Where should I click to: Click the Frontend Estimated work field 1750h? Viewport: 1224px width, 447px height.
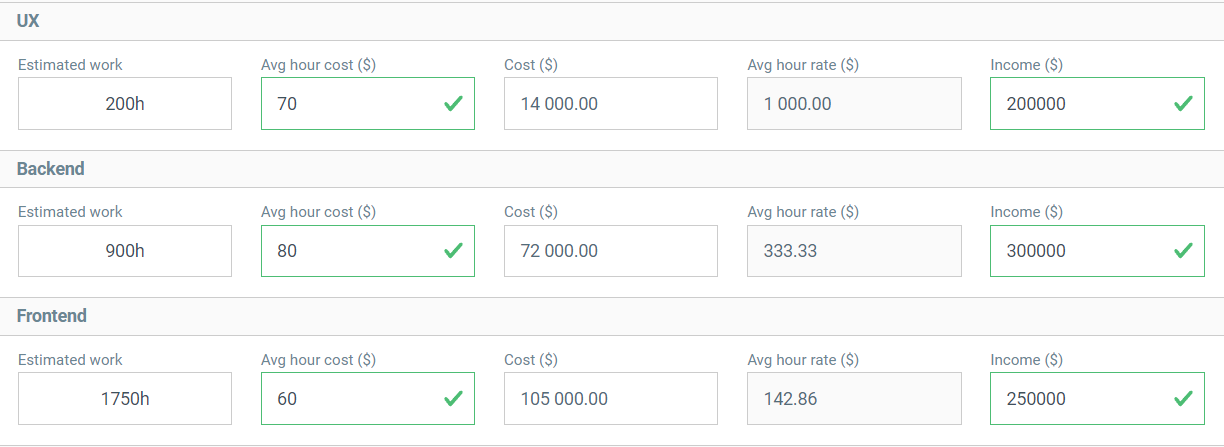125,399
